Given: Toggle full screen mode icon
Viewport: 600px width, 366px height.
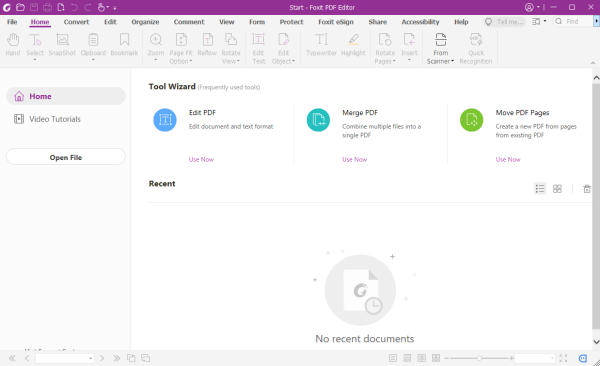Looking at the screenshot, I should (x=563, y=358).
